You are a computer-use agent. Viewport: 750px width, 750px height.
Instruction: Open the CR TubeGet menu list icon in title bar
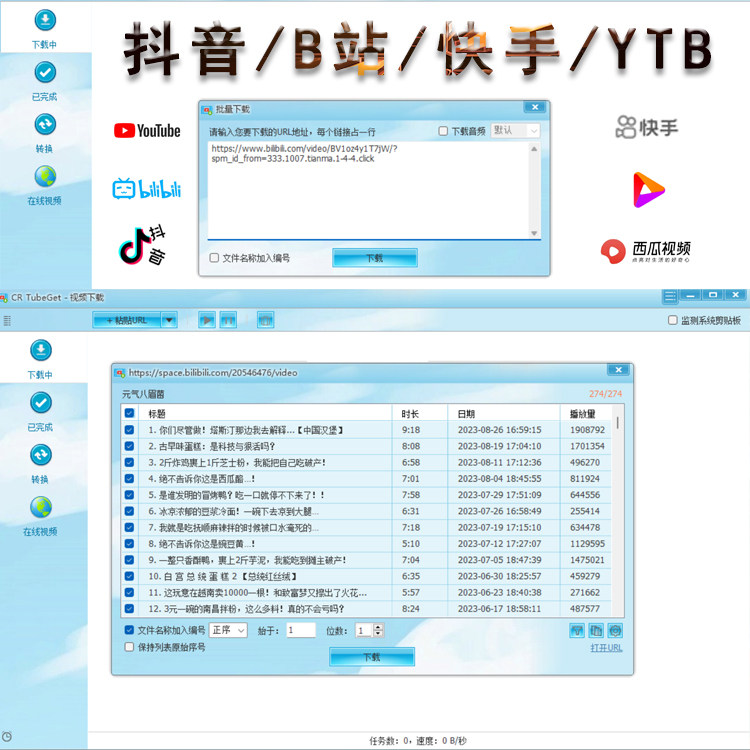[x=670, y=297]
